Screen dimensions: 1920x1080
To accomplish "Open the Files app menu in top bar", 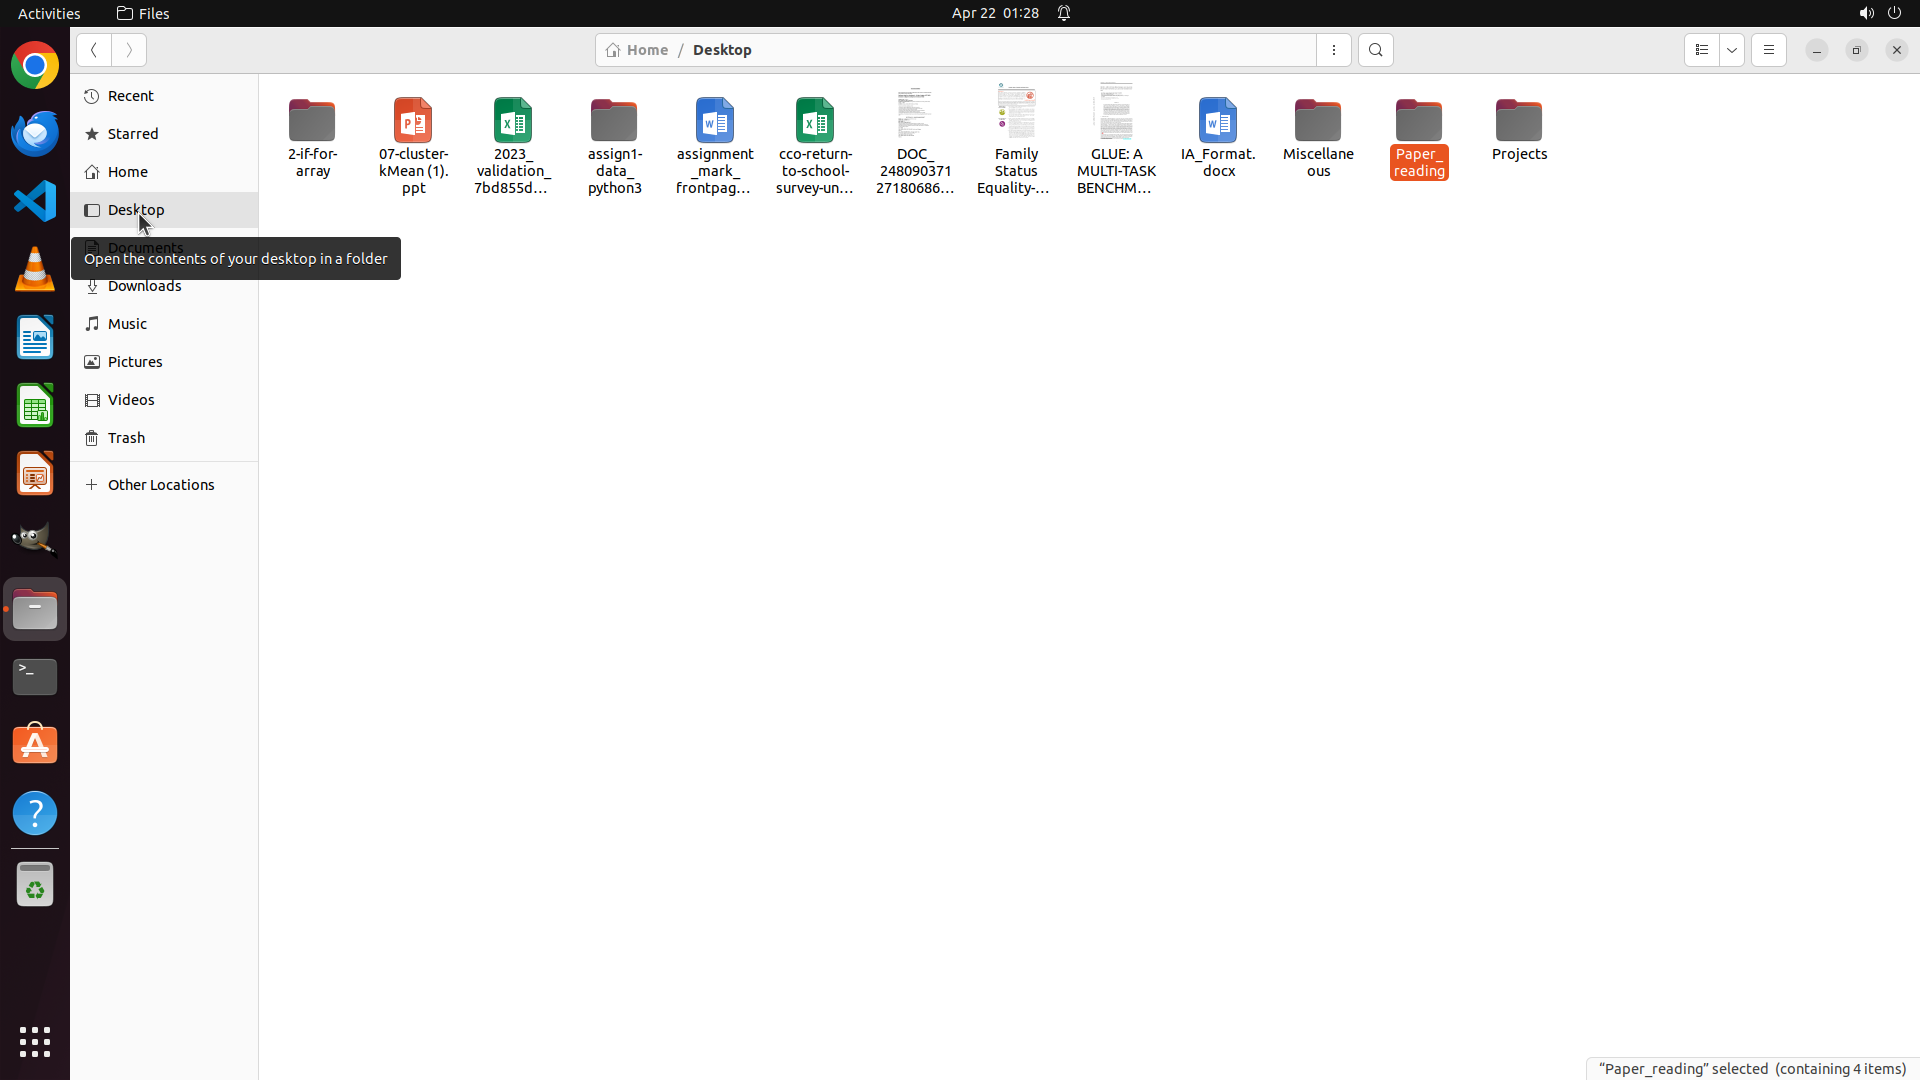I will tap(143, 13).
